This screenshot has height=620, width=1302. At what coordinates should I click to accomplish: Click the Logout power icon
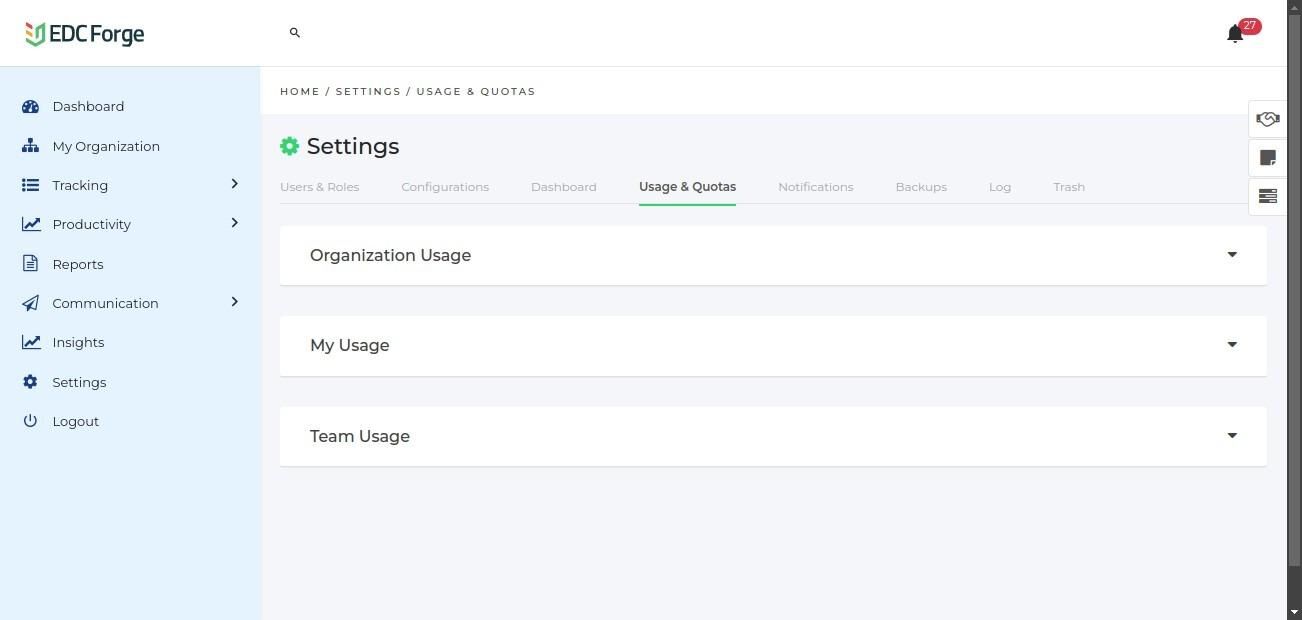click(x=30, y=421)
